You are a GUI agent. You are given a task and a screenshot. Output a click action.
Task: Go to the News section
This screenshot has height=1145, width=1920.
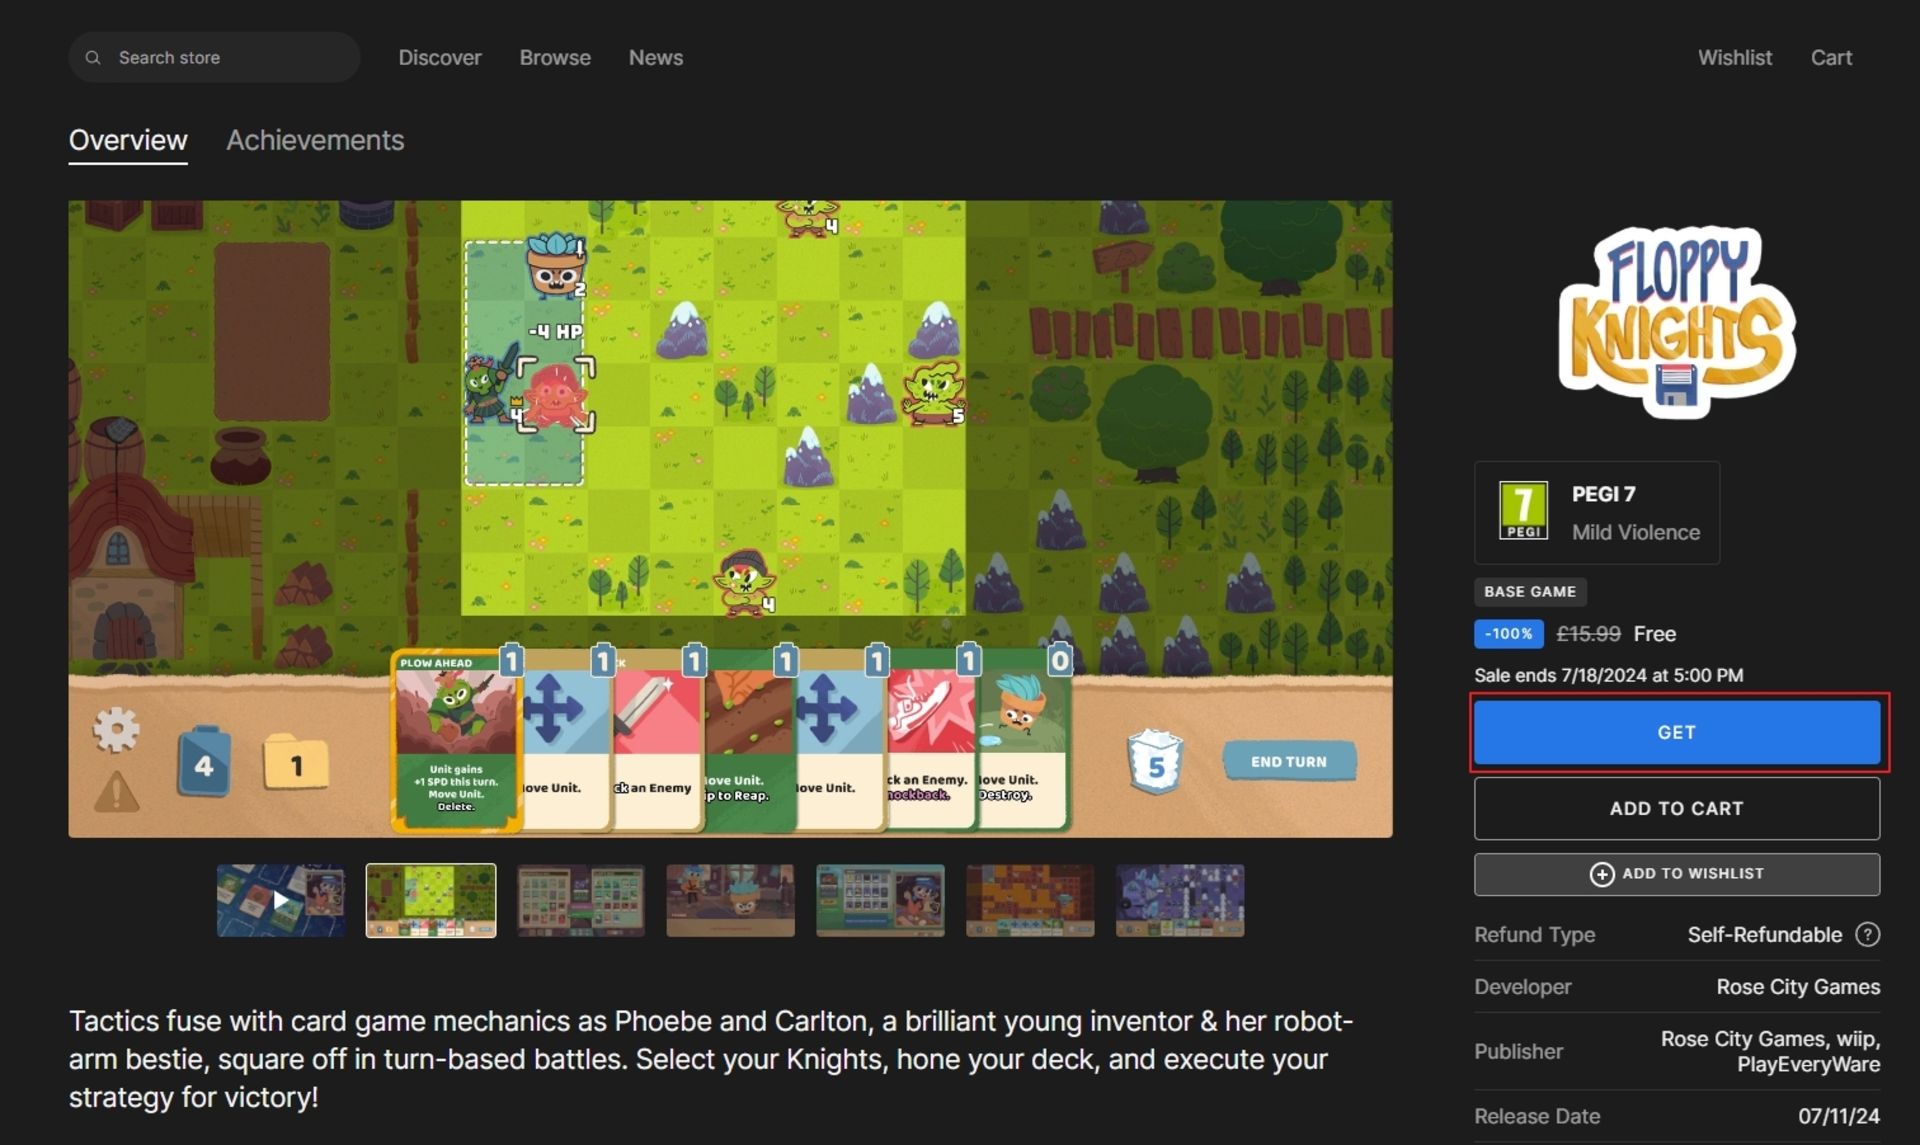click(656, 58)
